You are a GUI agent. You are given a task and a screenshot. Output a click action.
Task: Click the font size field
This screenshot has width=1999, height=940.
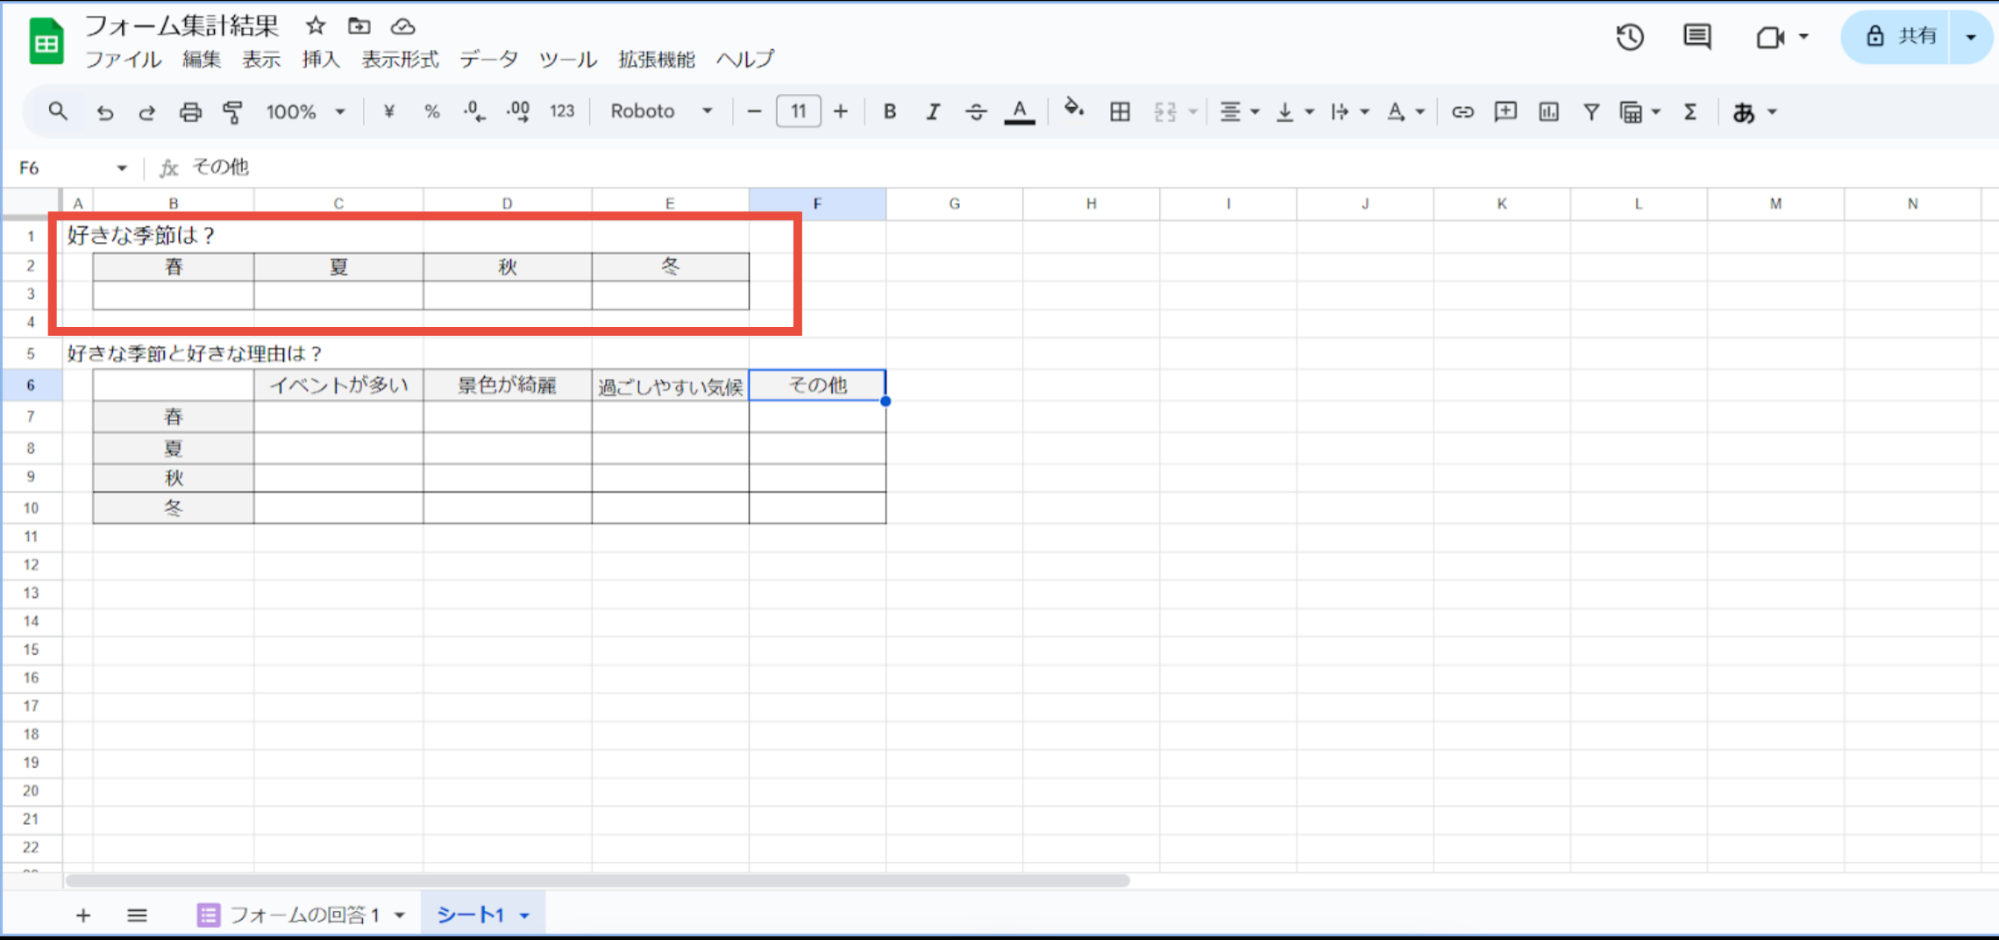point(798,111)
